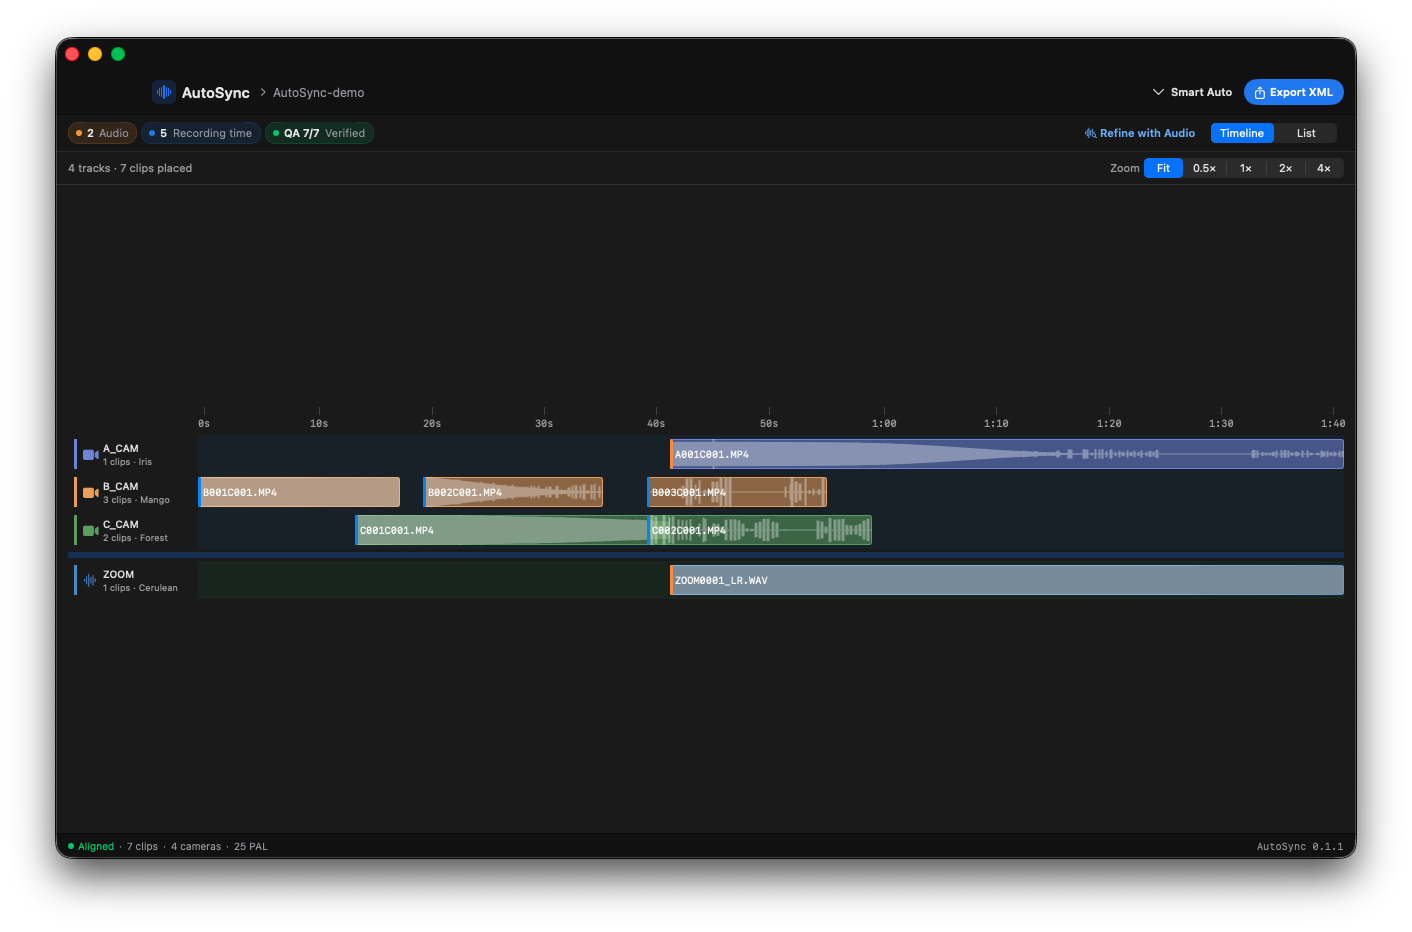Click the 1:20 ruler mark
The height and width of the screenshot is (932, 1412).
click(x=1109, y=423)
